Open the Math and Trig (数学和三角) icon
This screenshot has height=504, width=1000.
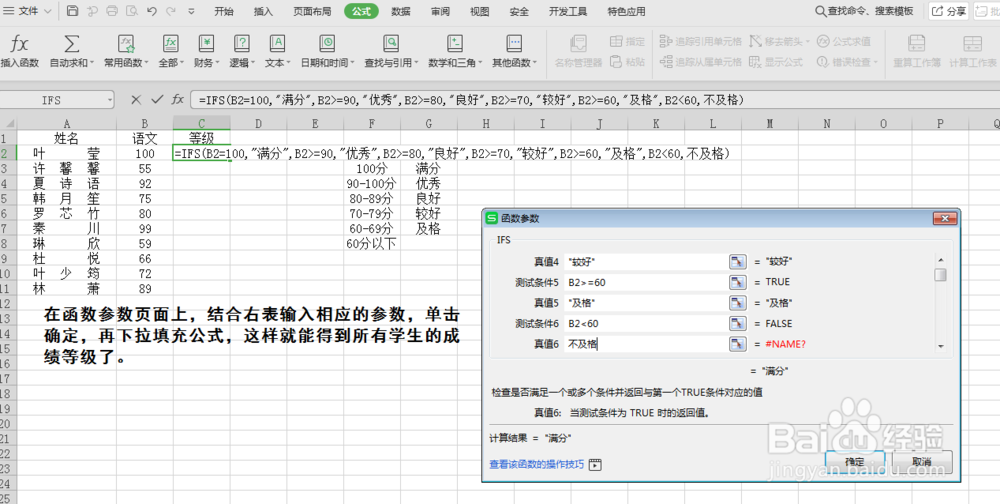tap(454, 44)
